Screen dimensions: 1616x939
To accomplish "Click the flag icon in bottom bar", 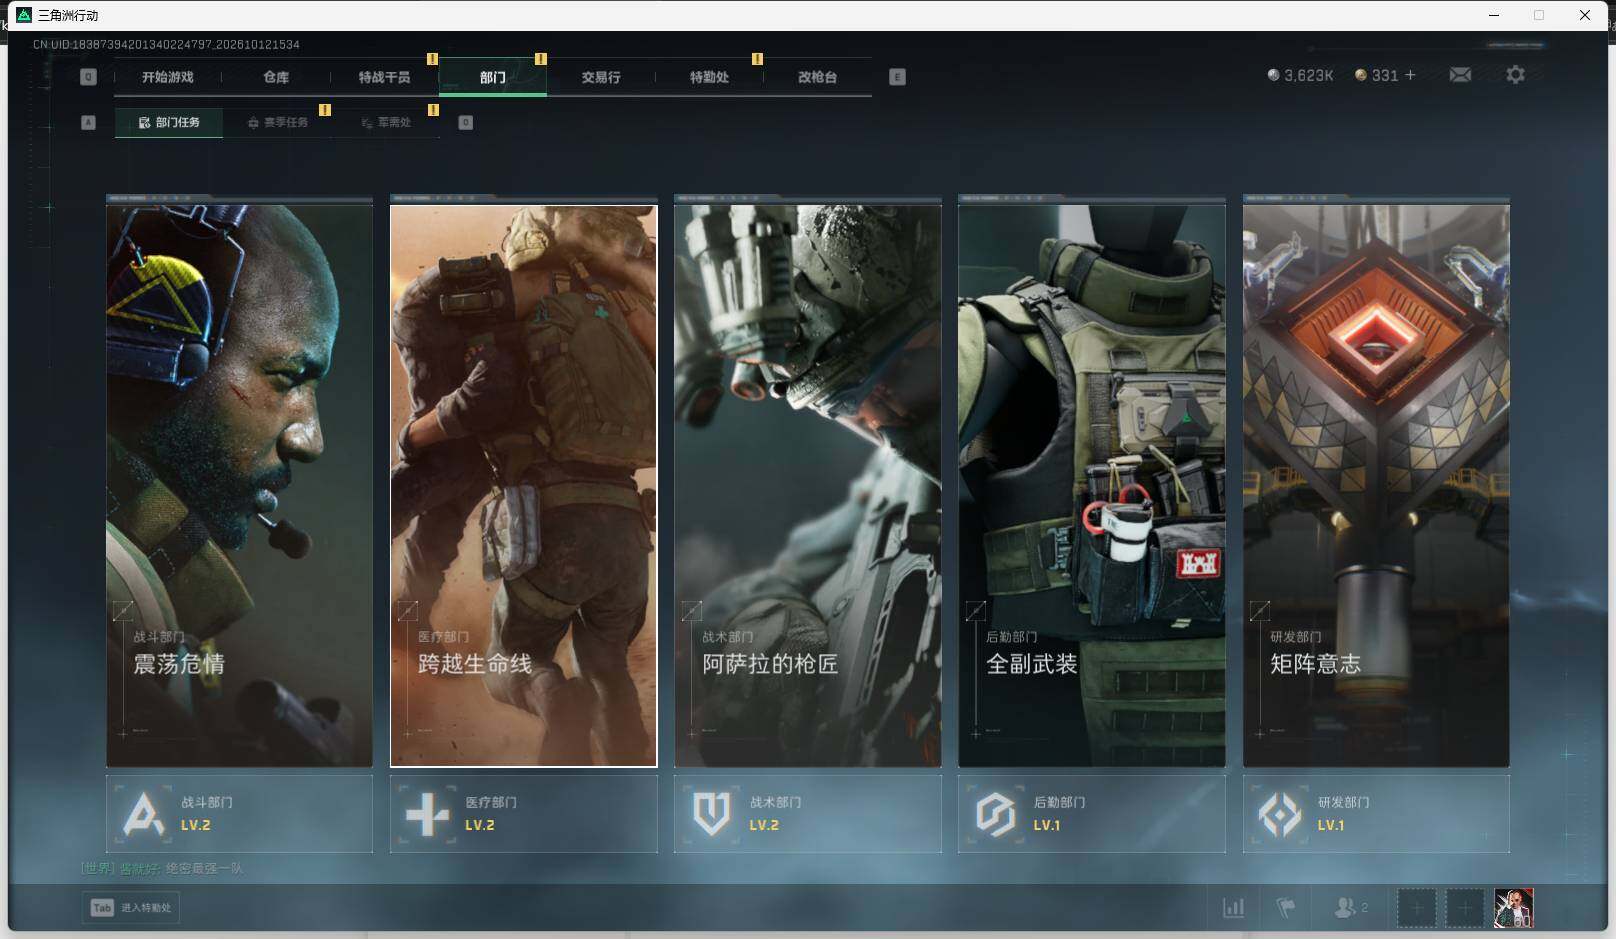I will [1286, 908].
